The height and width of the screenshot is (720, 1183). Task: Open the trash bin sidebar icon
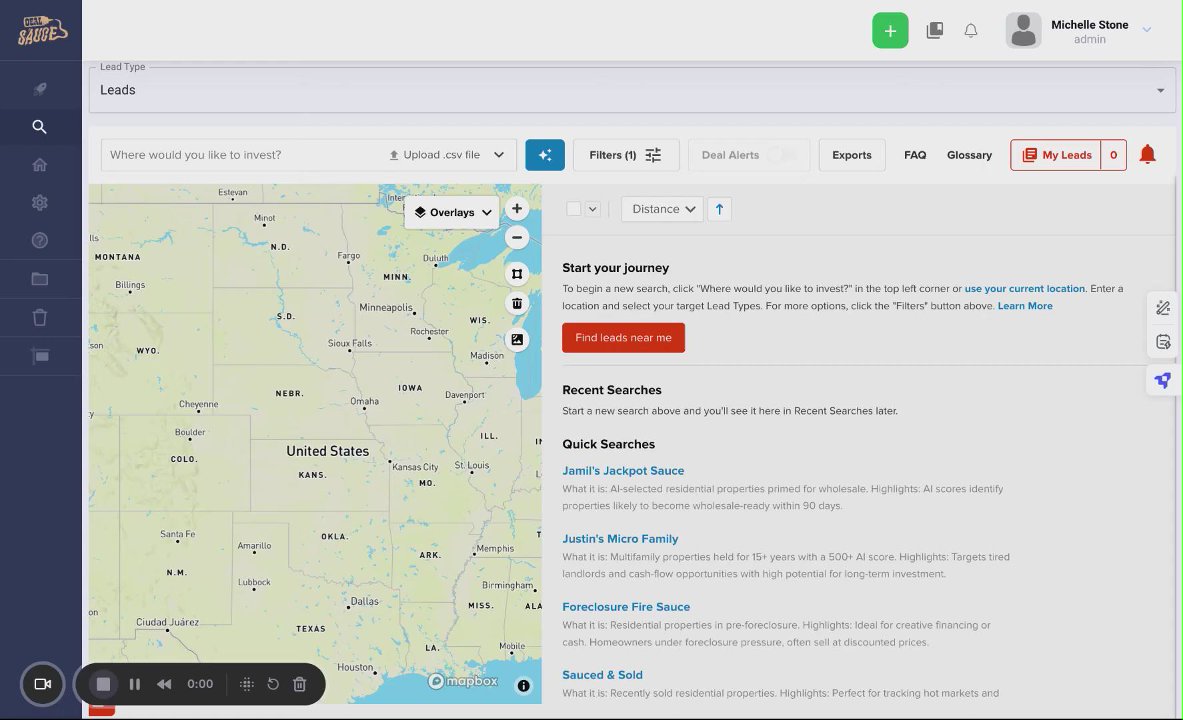40,317
